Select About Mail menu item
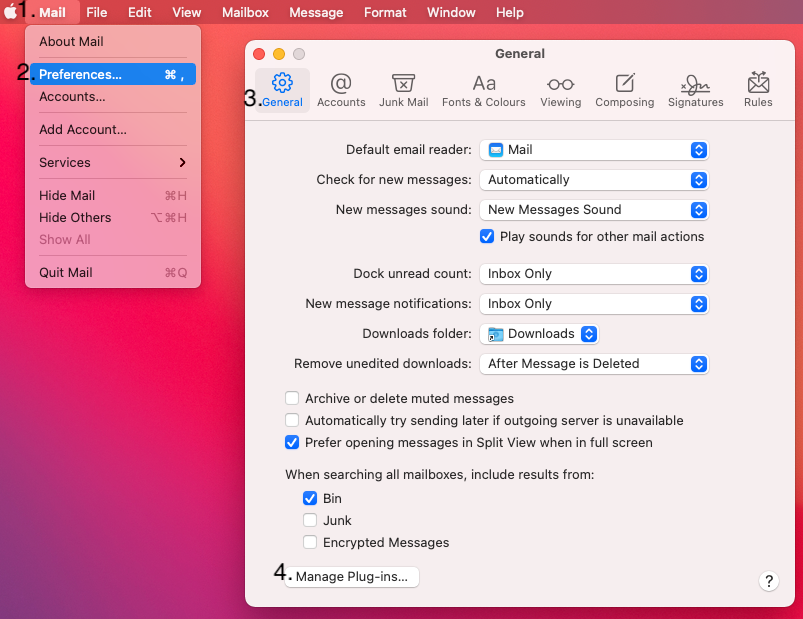The height and width of the screenshot is (619, 803). [113, 41]
